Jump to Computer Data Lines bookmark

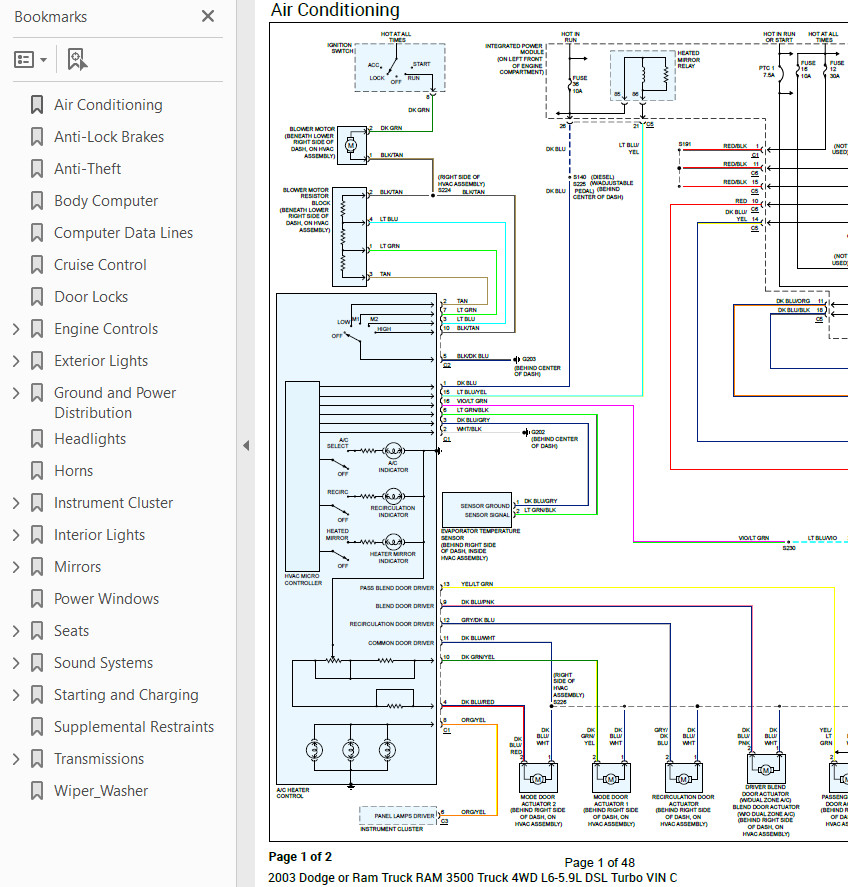click(123, 232)
